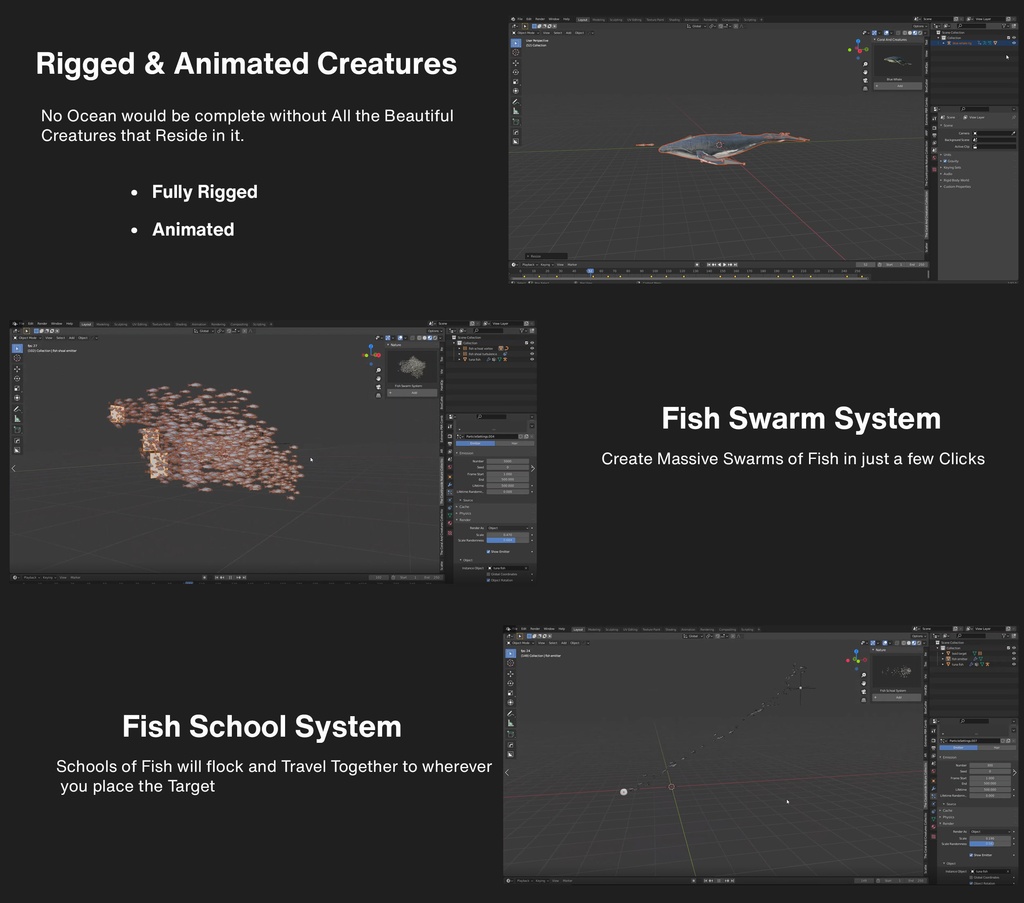1024x903 pixels.
Task: Click the camera view icon in the viewport
Action: pos(865,80)
